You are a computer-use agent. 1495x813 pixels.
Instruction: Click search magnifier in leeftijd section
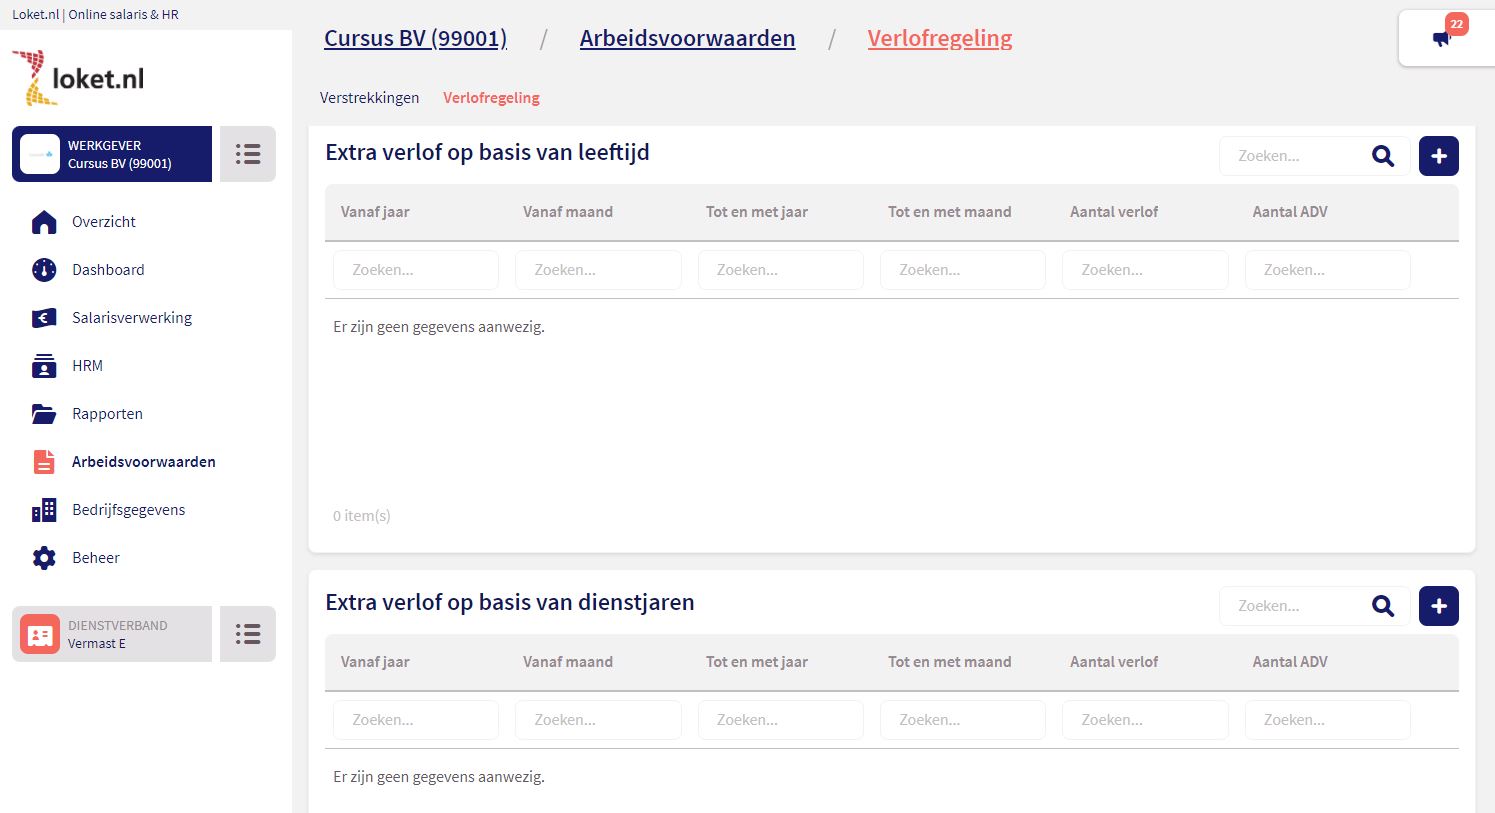1383,156
